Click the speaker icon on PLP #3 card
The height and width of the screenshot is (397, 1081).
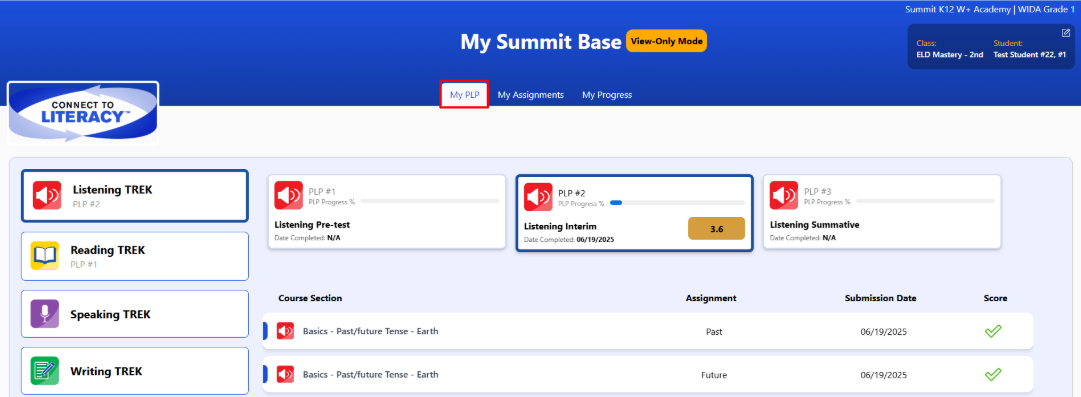coord(784,196)
